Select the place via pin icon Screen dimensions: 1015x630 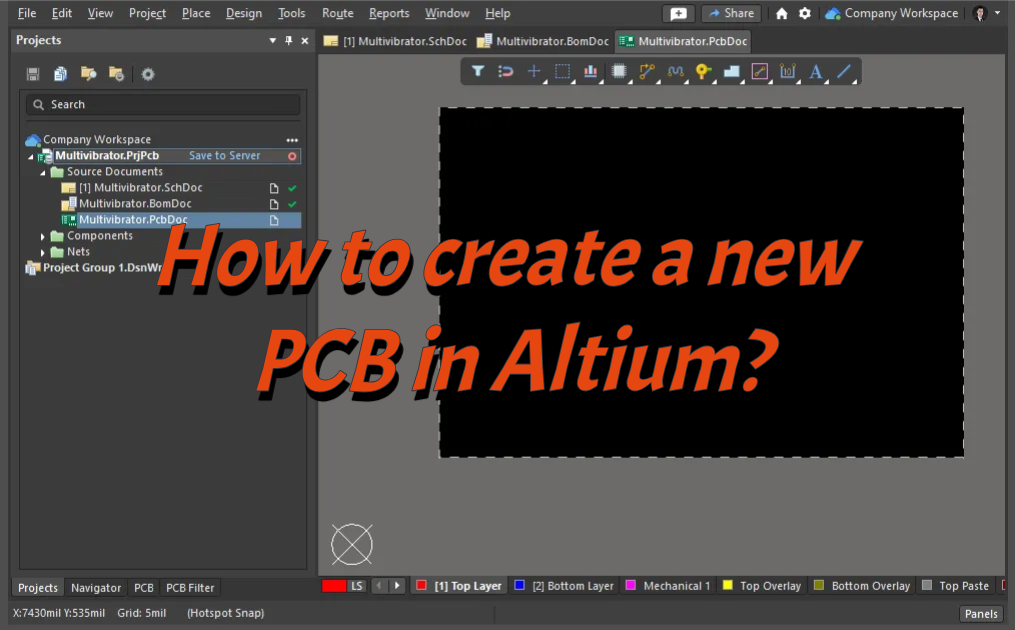tap(703, 71)
